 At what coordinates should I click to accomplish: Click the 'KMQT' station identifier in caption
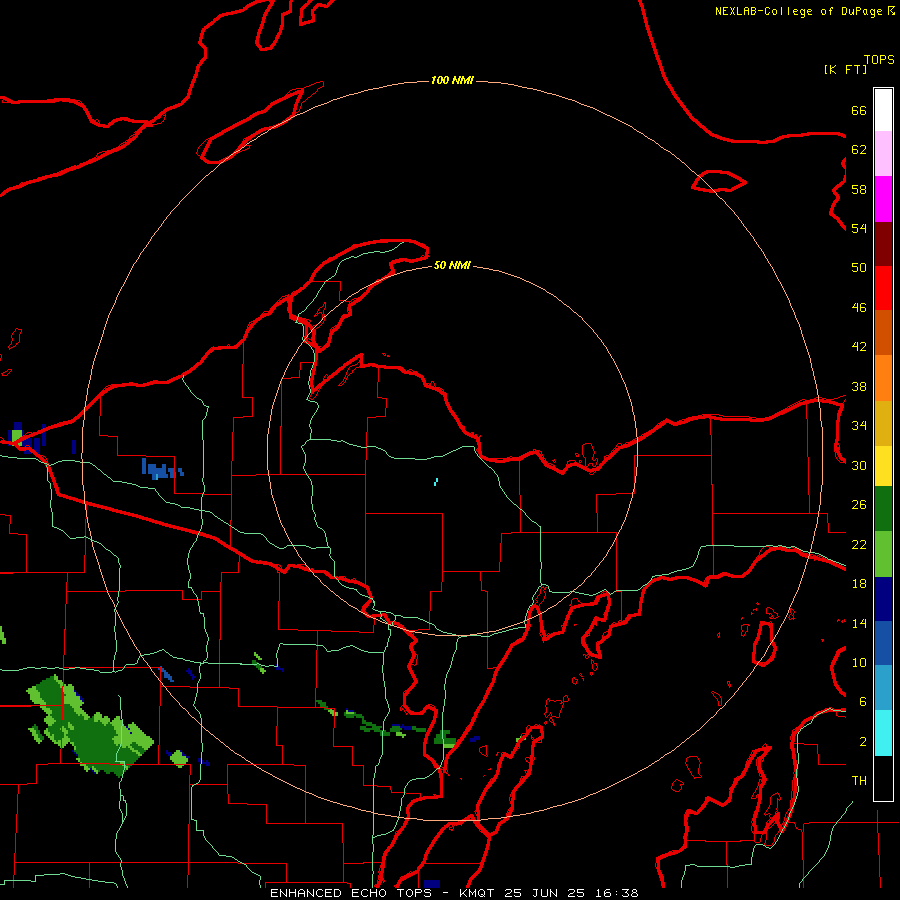coord(478,893)
